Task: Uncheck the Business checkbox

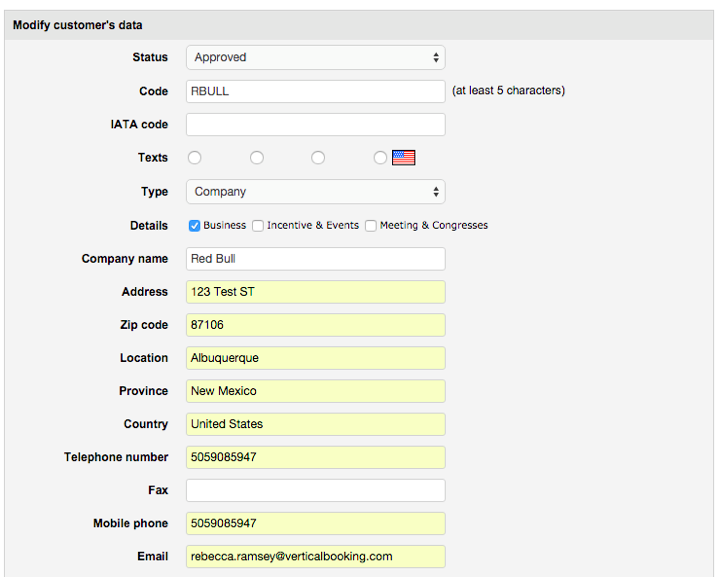Action: coord(194,225)
